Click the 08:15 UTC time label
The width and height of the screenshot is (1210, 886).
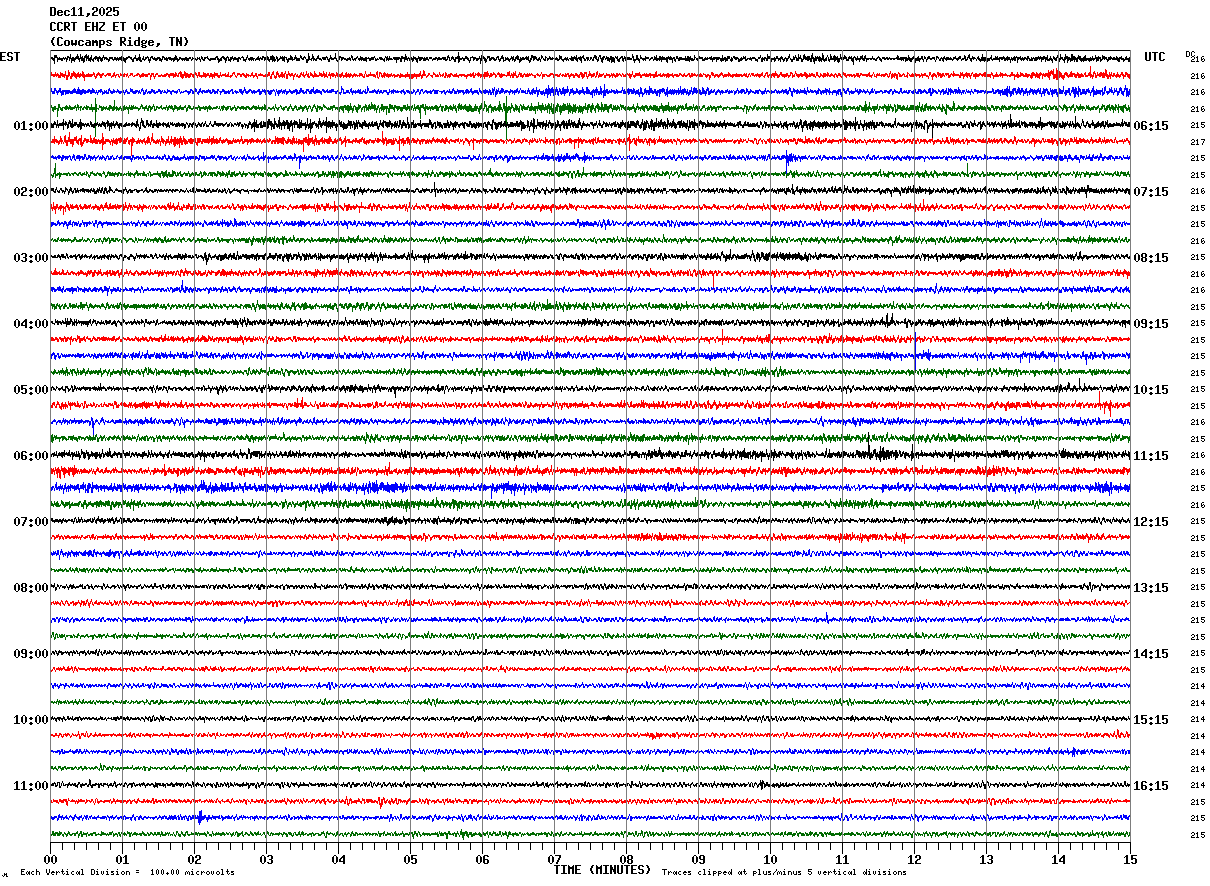click(1151, 258)
